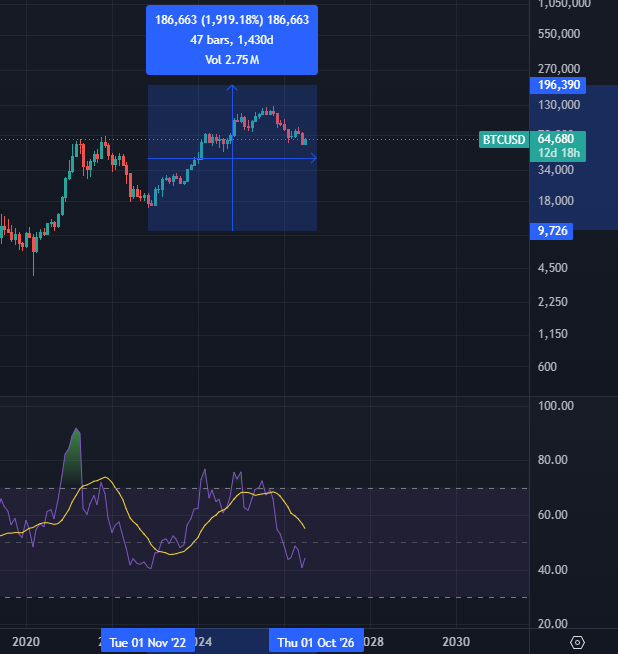Click the 100.00 RSI axis label
Screen dimensions: 618x654
(555, 406)
